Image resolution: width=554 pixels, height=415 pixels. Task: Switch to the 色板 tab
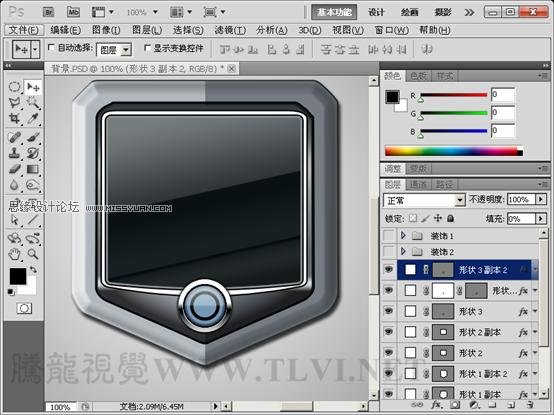coord(418,76)
